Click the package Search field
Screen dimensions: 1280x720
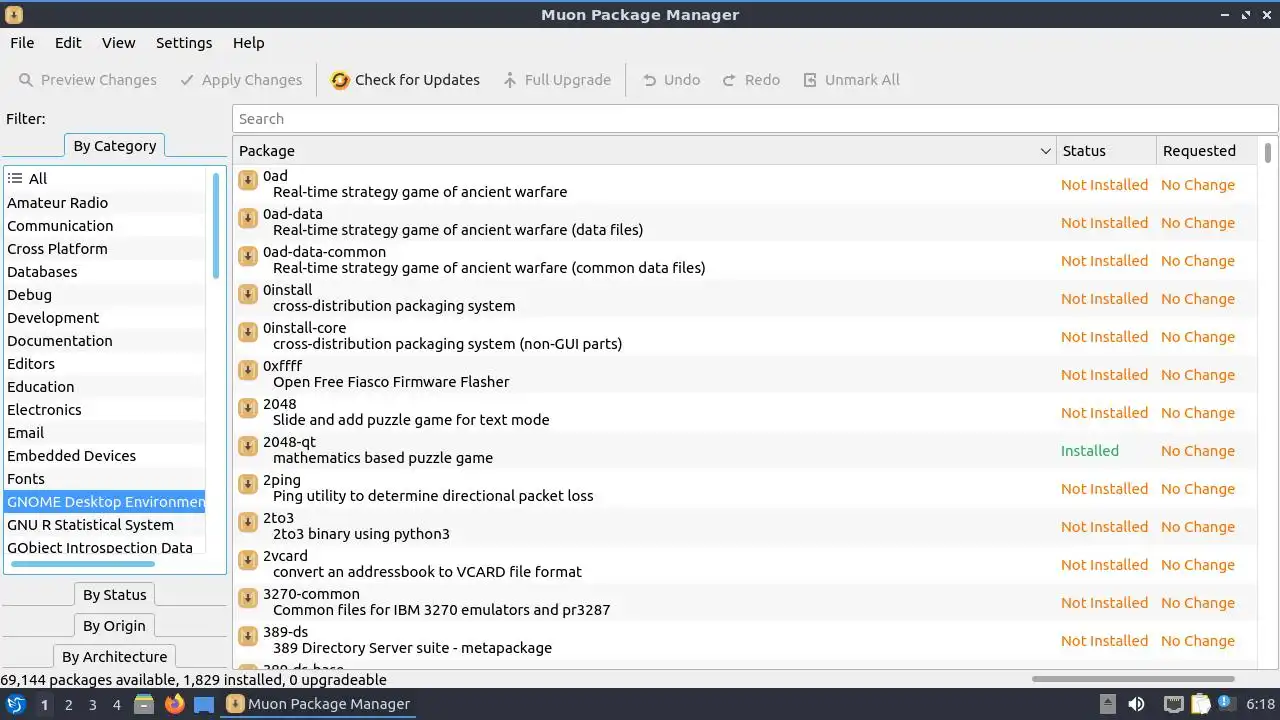(755, 119)
